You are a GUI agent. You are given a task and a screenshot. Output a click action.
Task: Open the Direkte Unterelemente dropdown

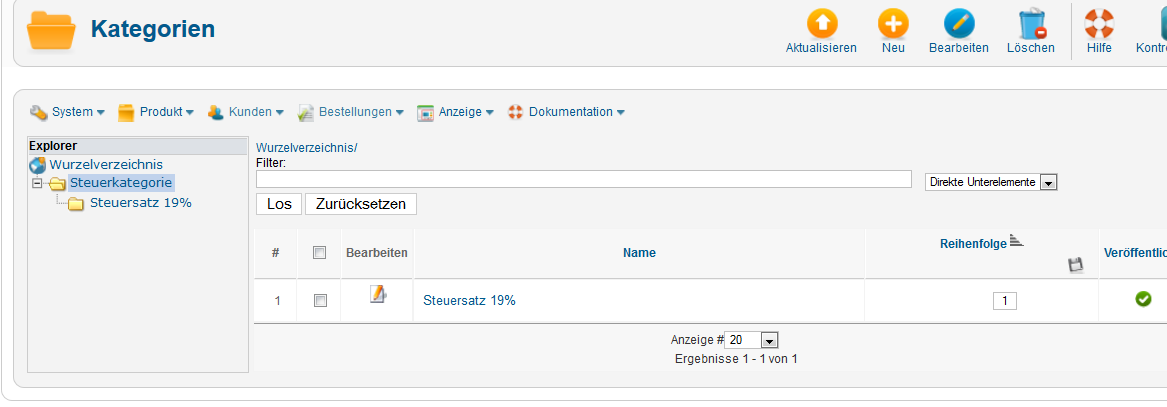(x=1048, y=183)
